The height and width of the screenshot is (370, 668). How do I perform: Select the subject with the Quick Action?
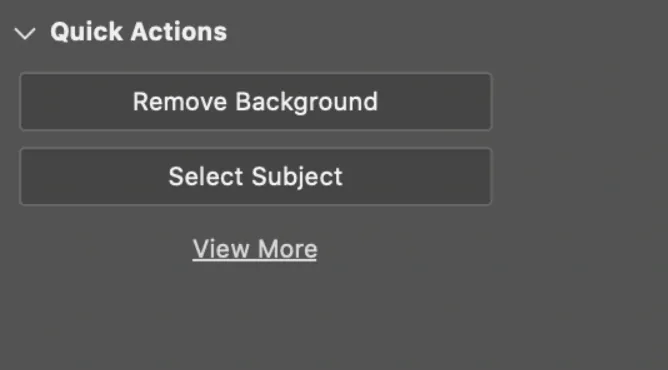pos(256,176)
